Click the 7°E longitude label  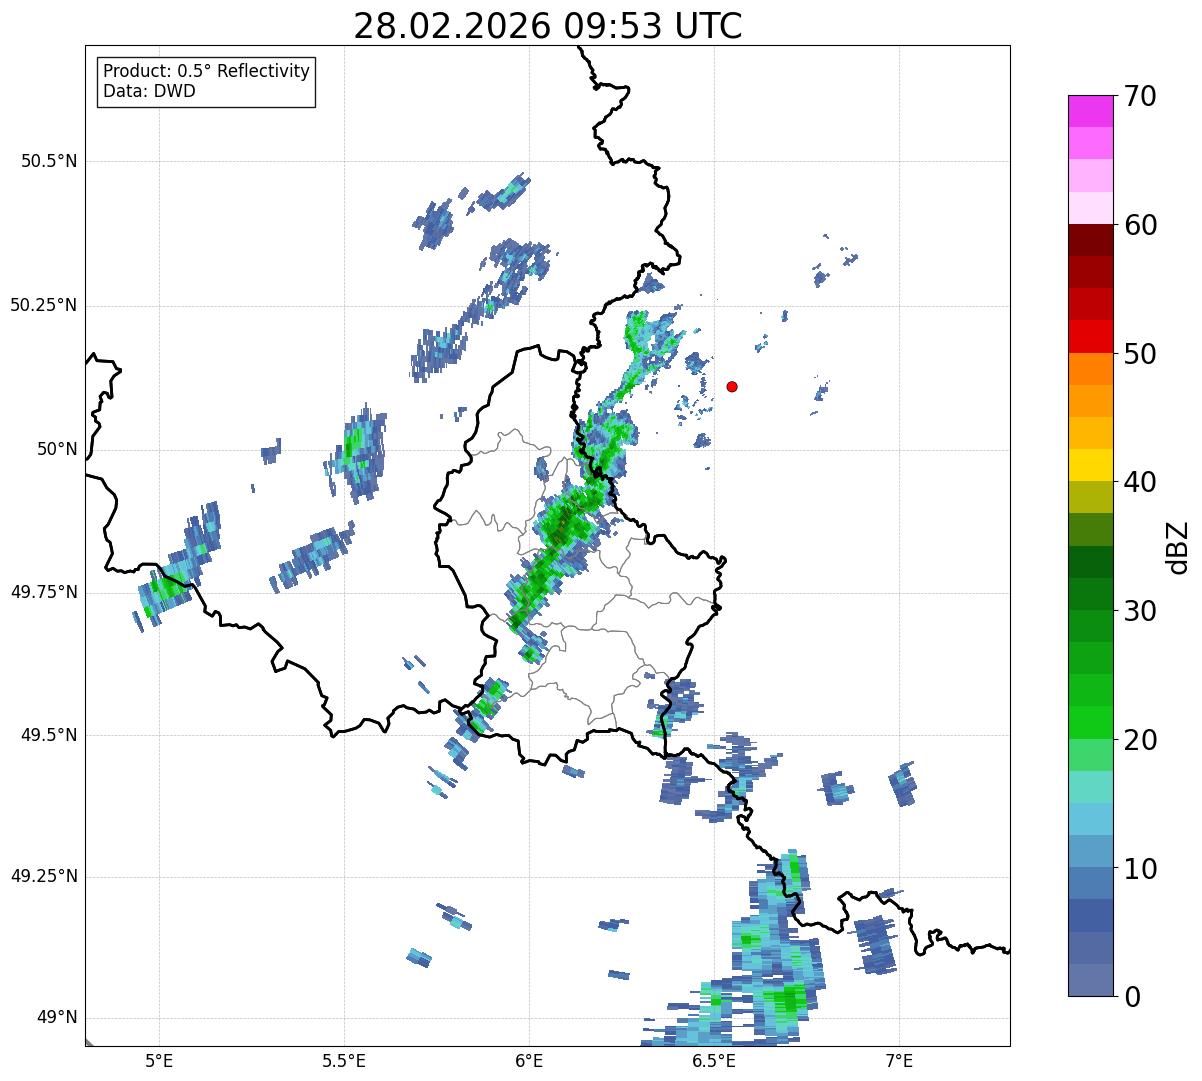pyautogui.click(x=900, y=1060)
